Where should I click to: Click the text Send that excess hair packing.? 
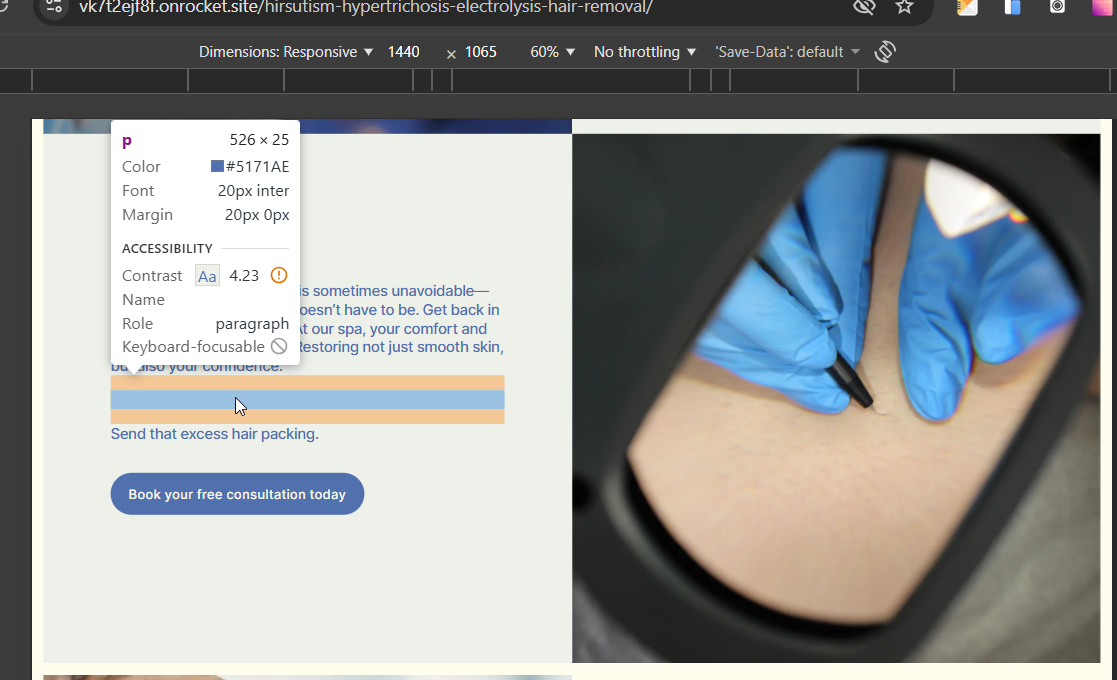tap(214, 434)
